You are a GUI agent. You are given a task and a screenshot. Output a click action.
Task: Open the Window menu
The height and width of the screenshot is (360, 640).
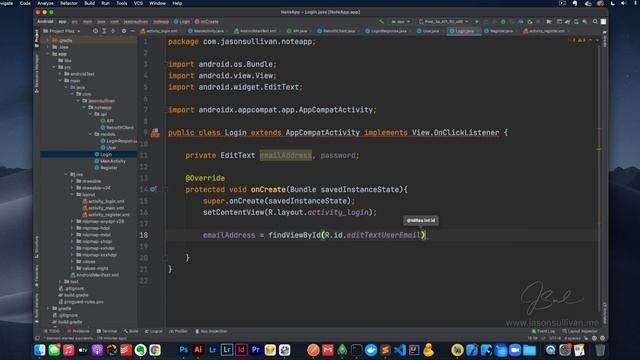(157, 3)
